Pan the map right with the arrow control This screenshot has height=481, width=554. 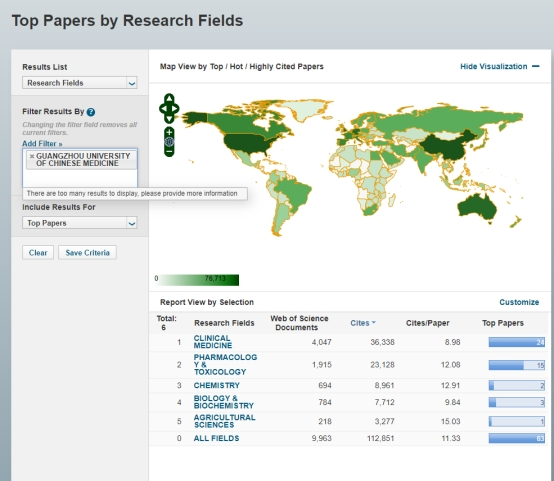pyautogui.click(x=175, y=109)
